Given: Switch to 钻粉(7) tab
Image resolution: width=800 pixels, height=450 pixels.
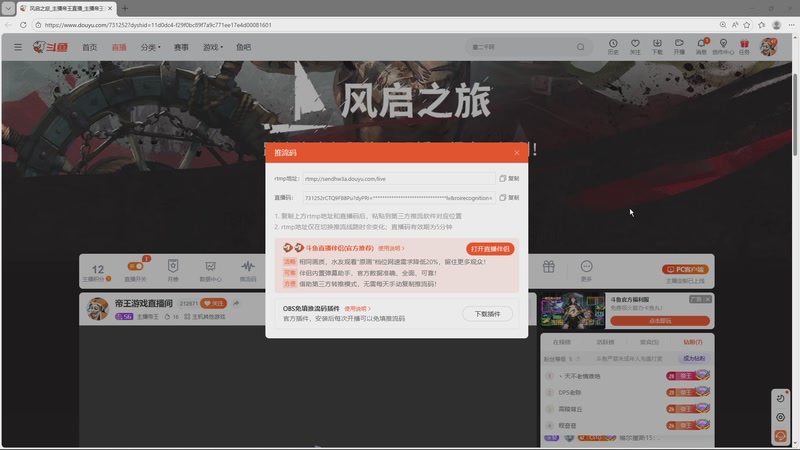Looking at the screenshot, I should pos(692,342).
